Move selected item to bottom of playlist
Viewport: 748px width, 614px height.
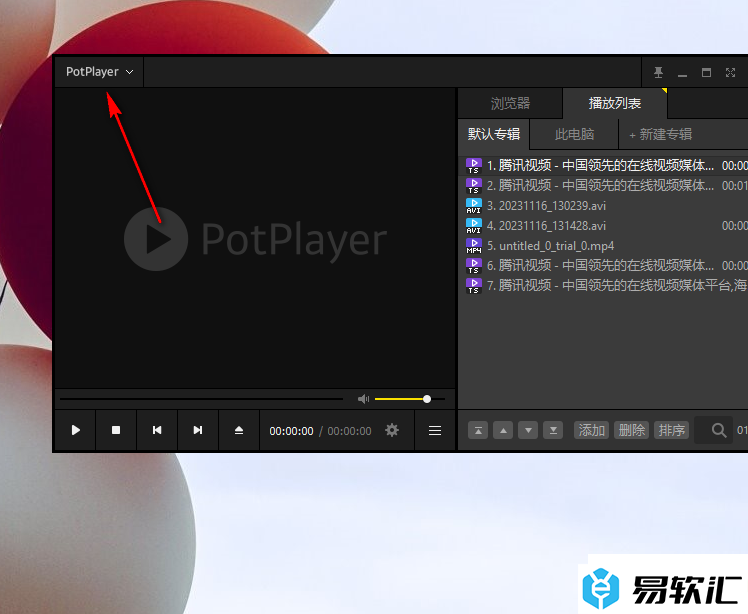pos(553,430)
